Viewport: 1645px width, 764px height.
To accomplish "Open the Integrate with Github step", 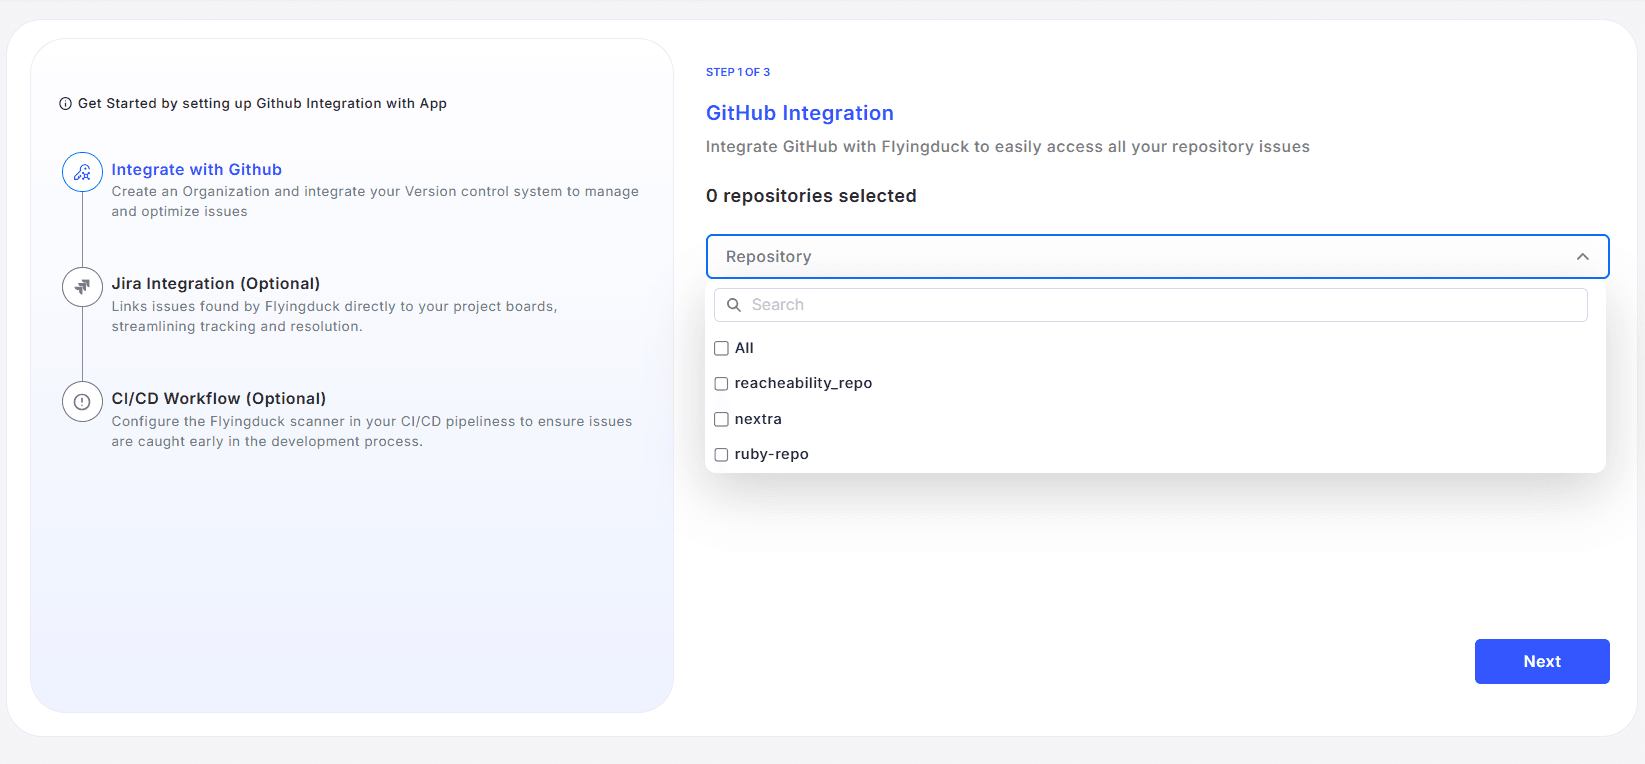I will click(197, 170).
